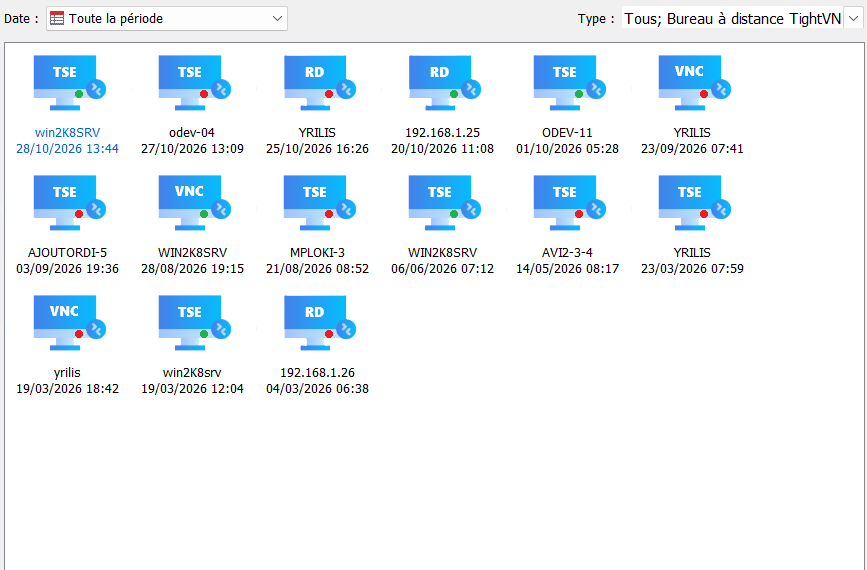Click the date text '19/03/2026 18:42'

[67, 389]
